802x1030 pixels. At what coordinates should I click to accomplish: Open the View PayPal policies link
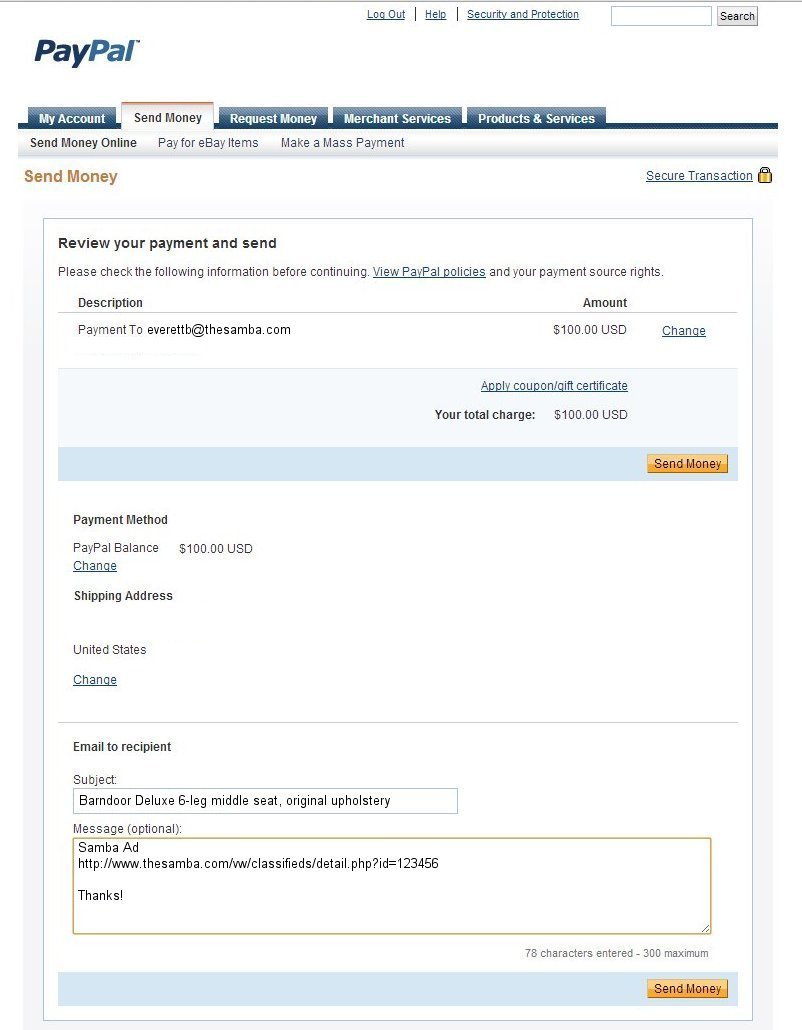(429, 272)
